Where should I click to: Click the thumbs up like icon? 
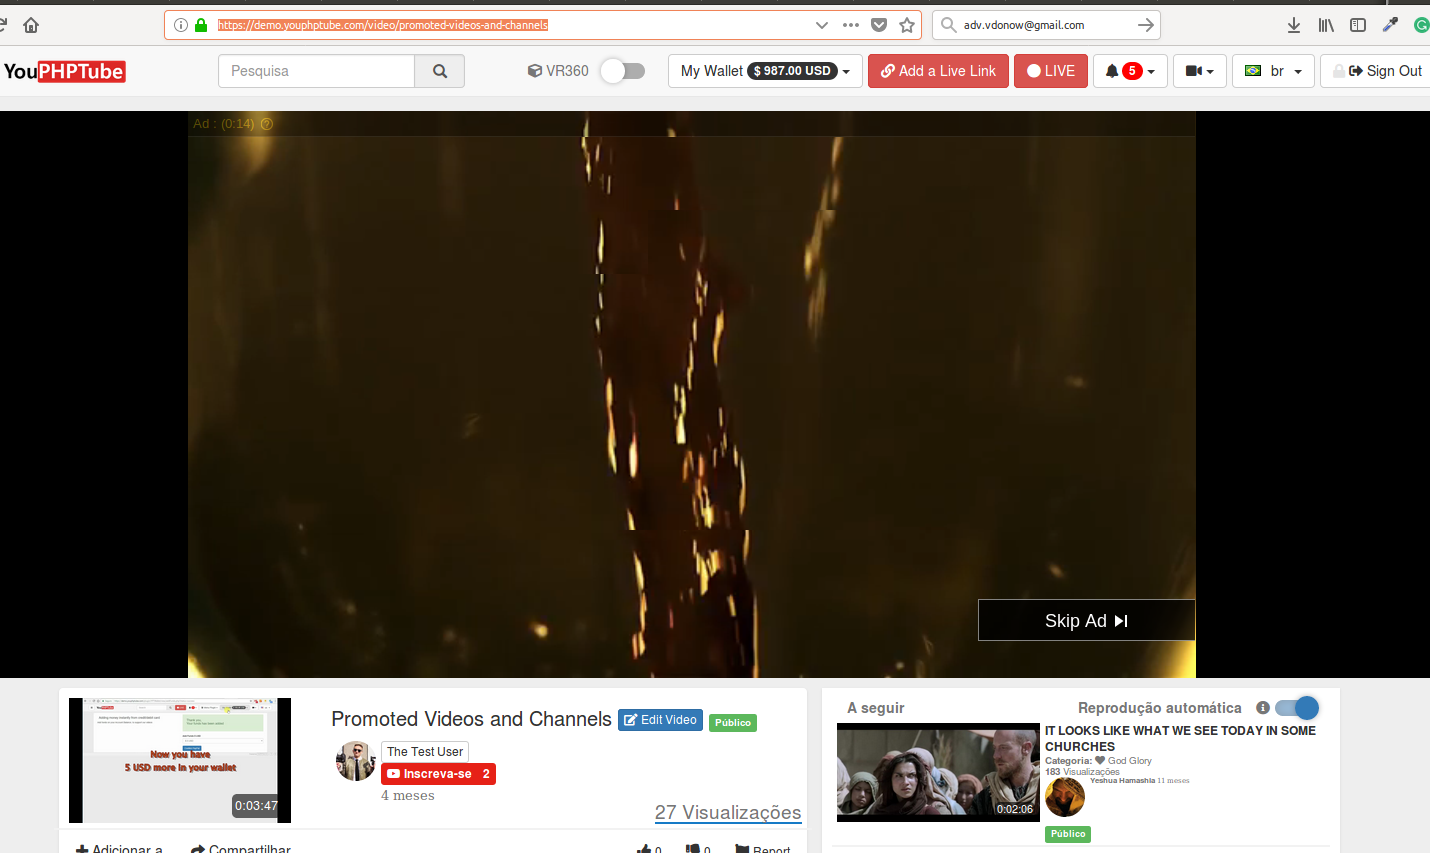[x=644, y=849]
